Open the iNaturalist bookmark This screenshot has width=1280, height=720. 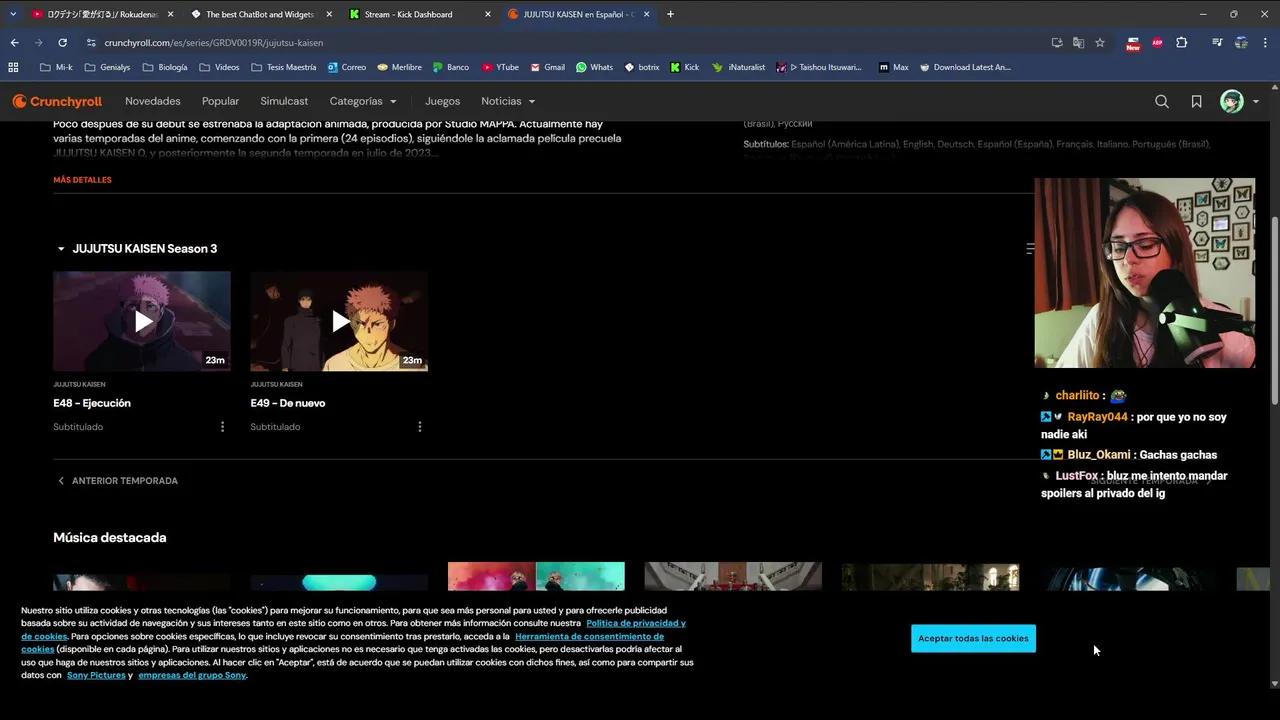pyautogui.click(x=739, y=67)
